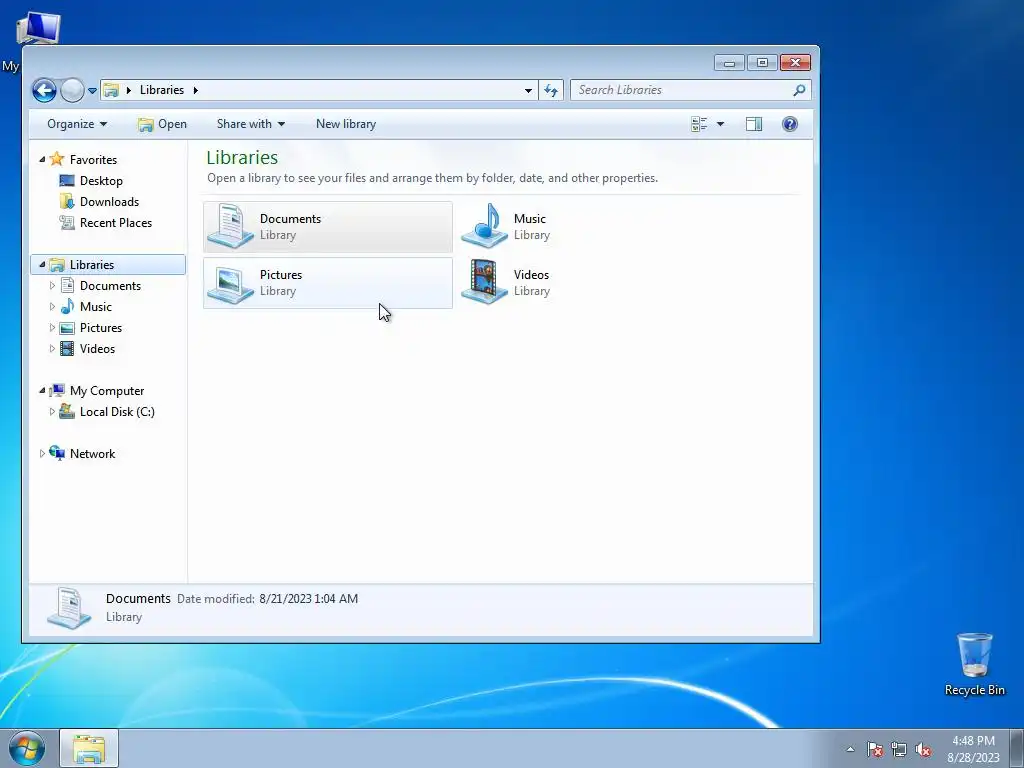
Task: Open Recent Places under Favorites
Action: click(x=116, y=223)
